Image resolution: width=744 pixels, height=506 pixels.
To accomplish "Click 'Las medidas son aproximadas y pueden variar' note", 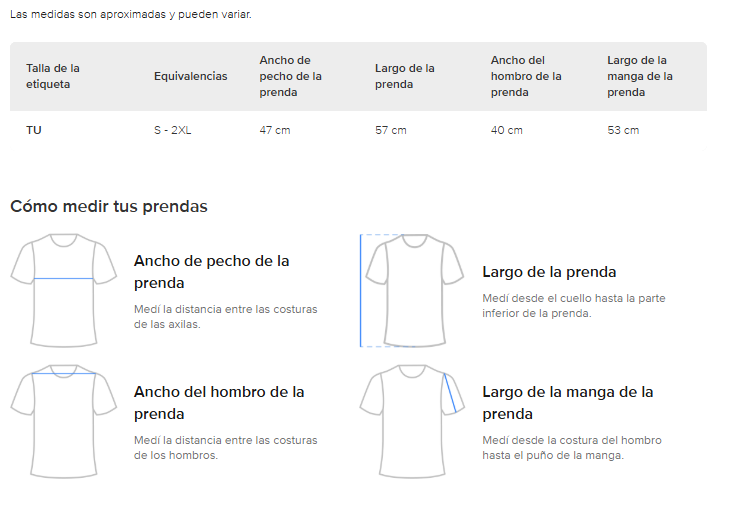I will pos(130,14).
